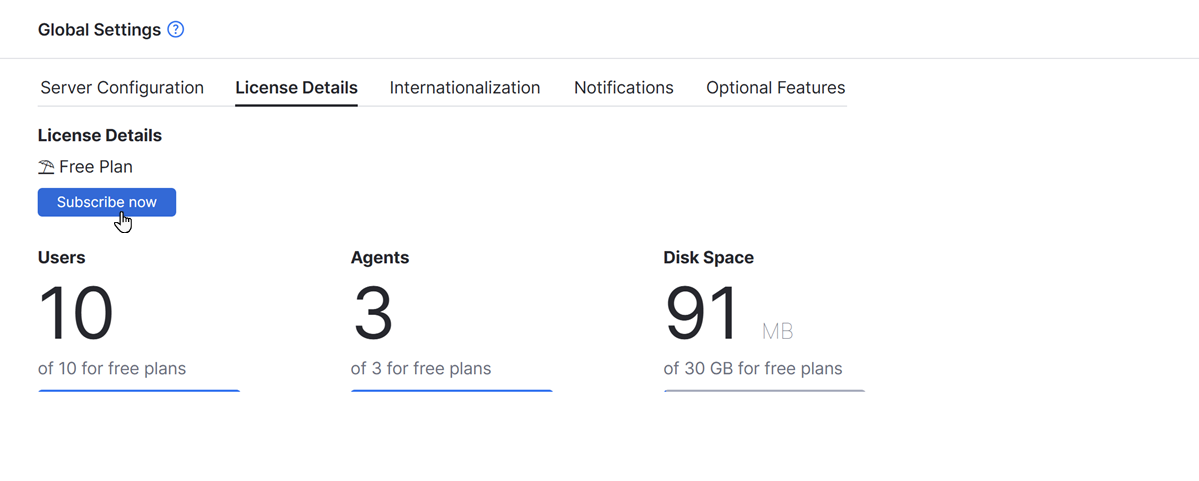Click the Users heading
Screen dimensions: 1199x481
click(62, 258)
